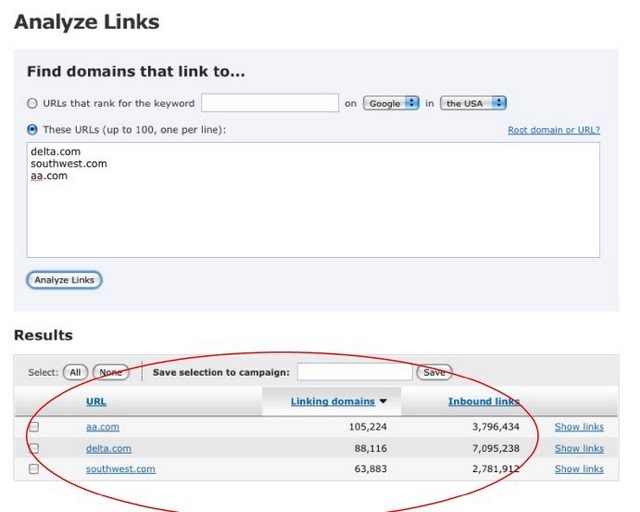This screenshot has height=512, width=640.
Task: Click the 105,224 linking domains value
Action: tap(368, 427)
